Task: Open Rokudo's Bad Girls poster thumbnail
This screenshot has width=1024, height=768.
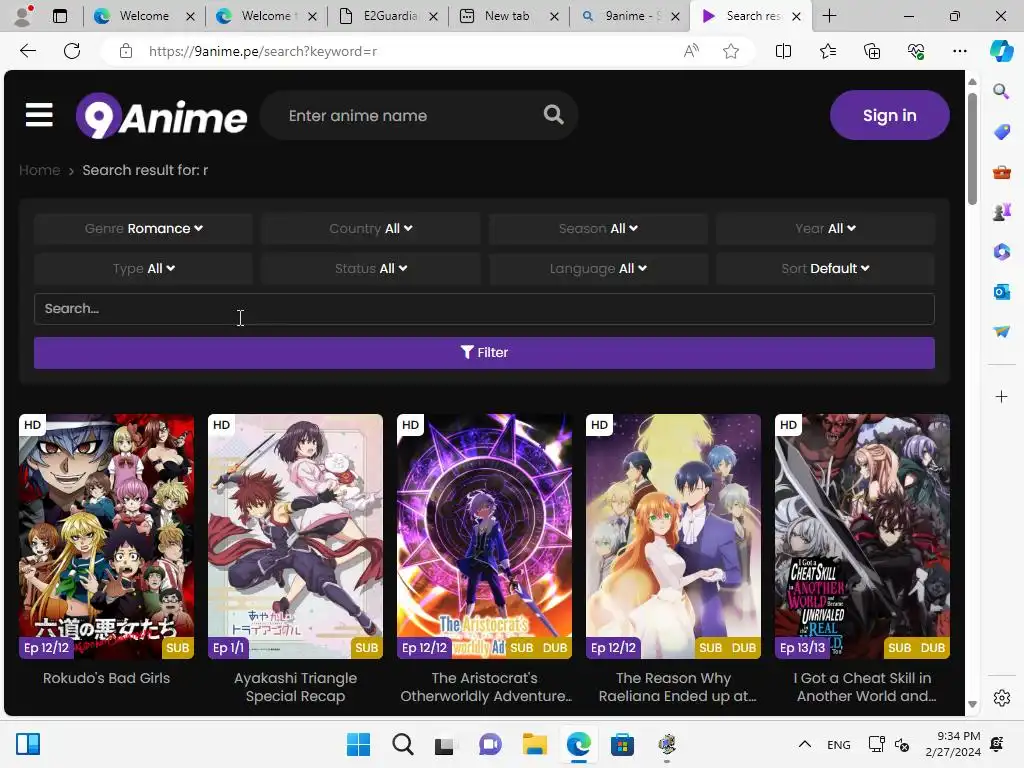Action: 106,536
